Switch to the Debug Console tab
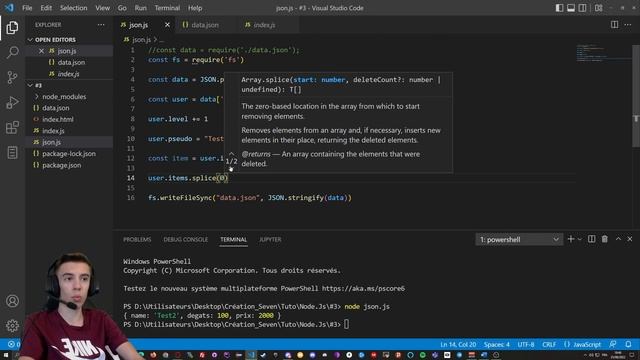 pyautogui.click(x=186, y=240)
